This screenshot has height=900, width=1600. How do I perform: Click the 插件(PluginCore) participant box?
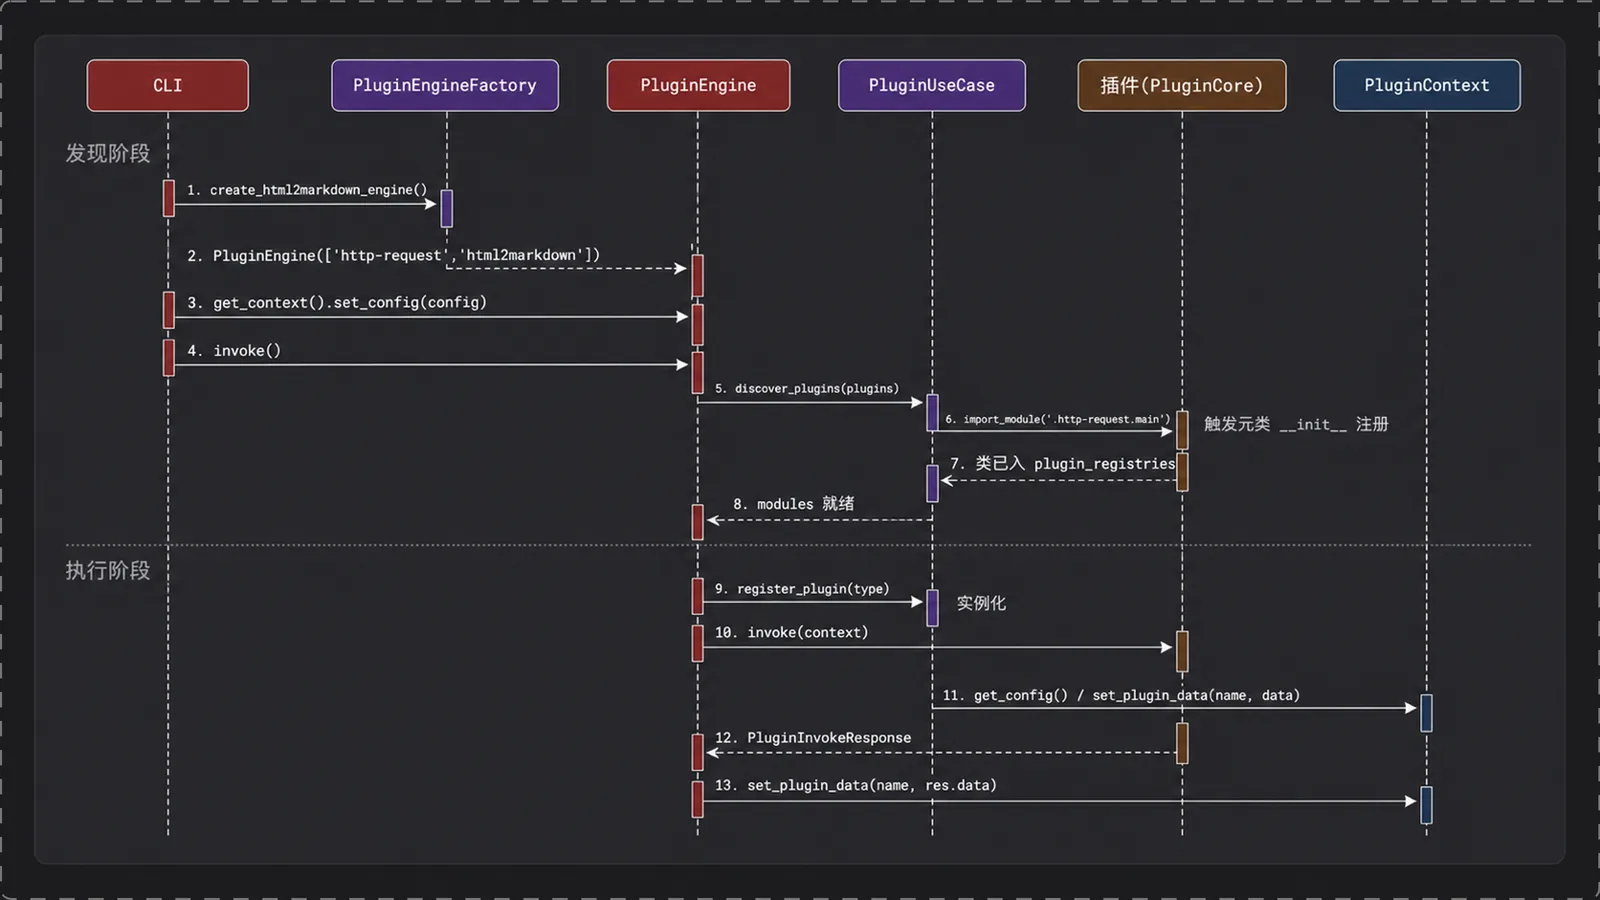click(x=1182, y=85)
